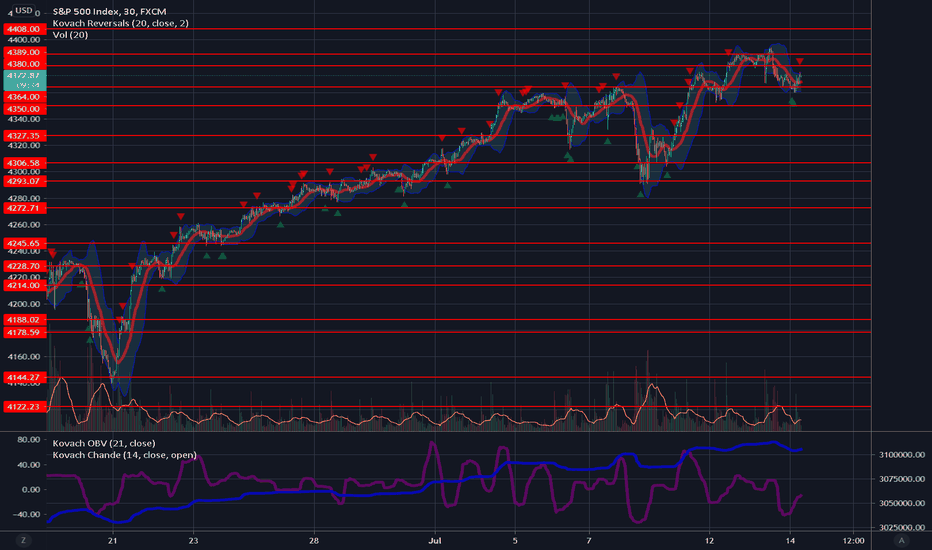932x550 pixels.
Task: Click the 4293.07 red price label
Action: tap(24, 181)
